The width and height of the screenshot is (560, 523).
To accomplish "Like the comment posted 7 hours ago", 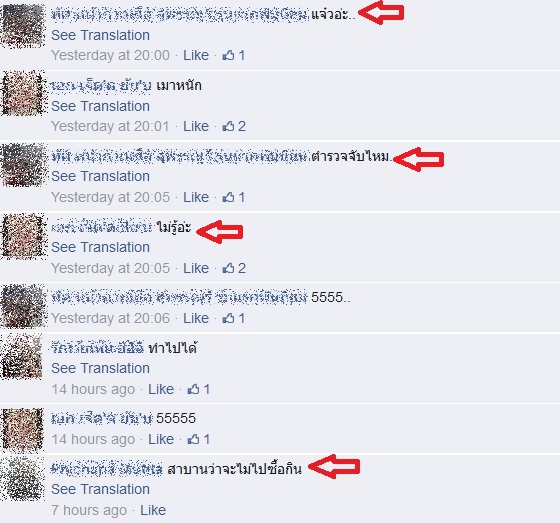I will point(153,510).
